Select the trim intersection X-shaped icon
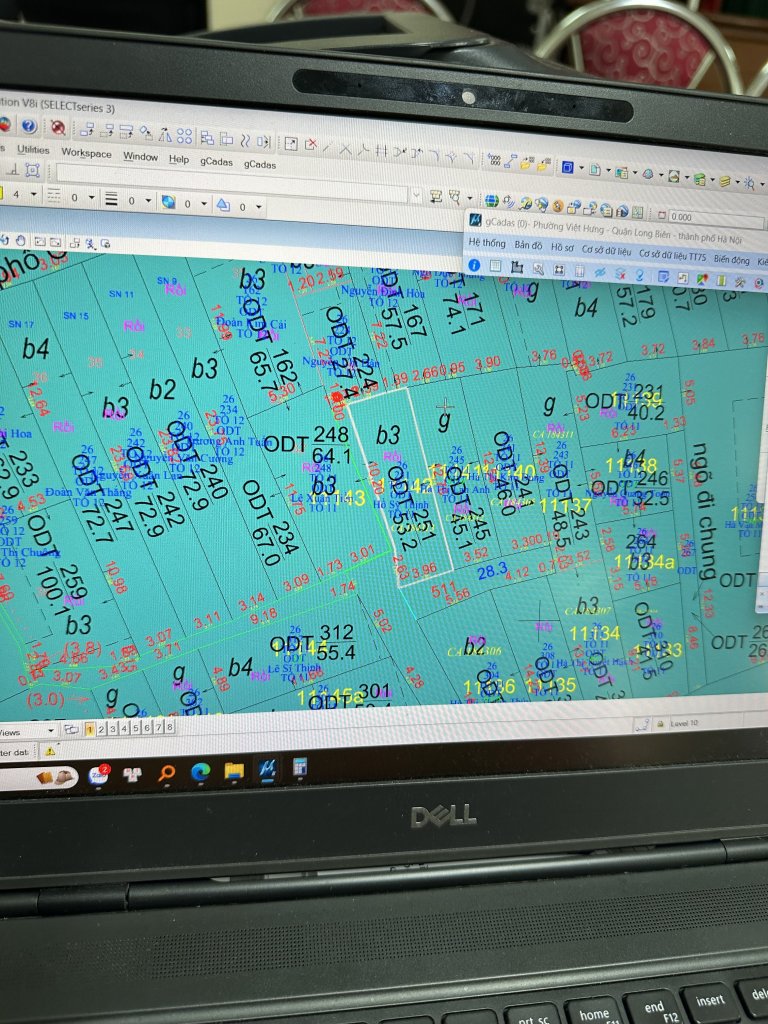Image resolution: width=768 pixels, height=1024 pixels. [x=345, y=150]
